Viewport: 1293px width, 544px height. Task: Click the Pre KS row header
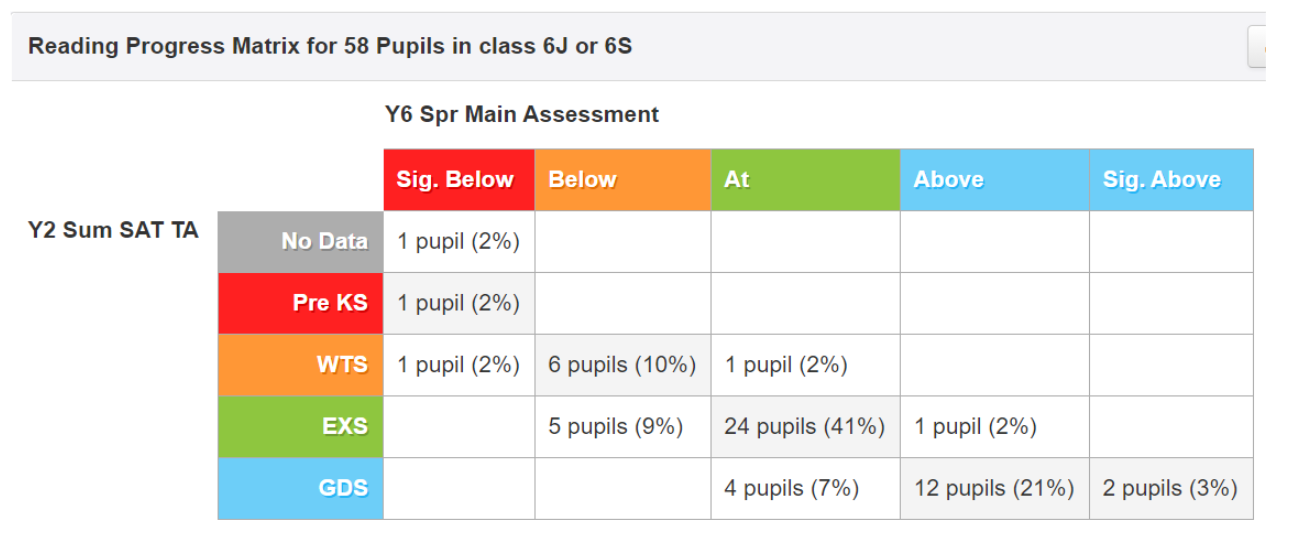click(301, 303)
